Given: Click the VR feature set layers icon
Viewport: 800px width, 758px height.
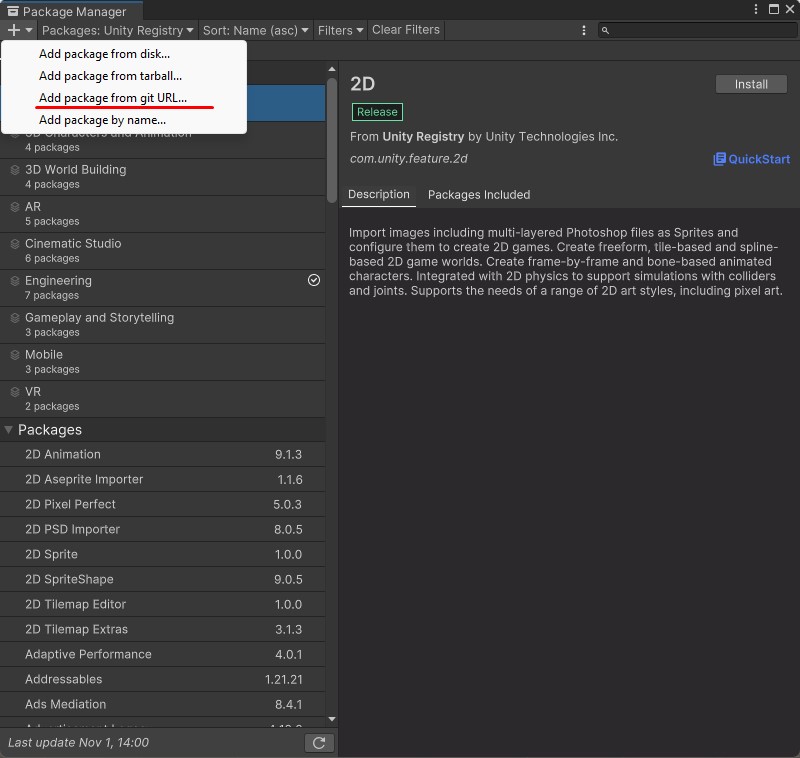Looking at the screenshot, I should 15,392.
